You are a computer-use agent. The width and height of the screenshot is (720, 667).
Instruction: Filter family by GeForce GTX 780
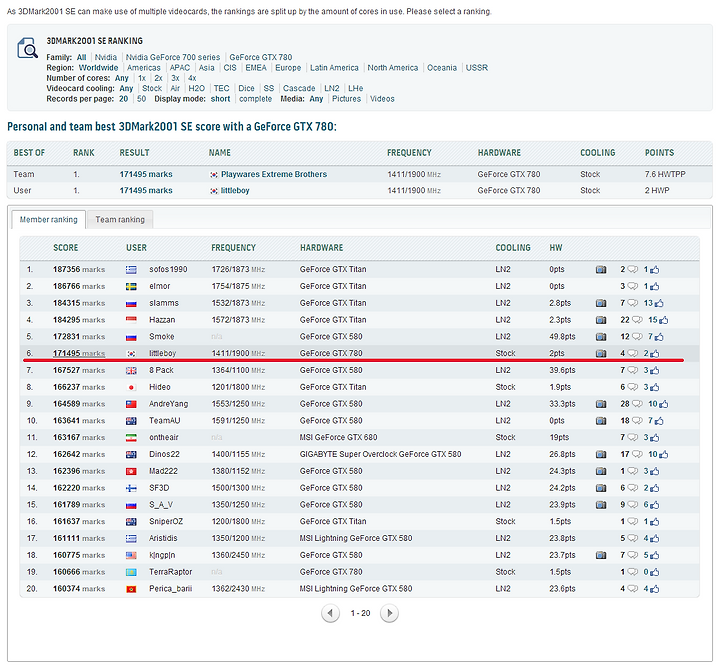(x=260, y=57)
